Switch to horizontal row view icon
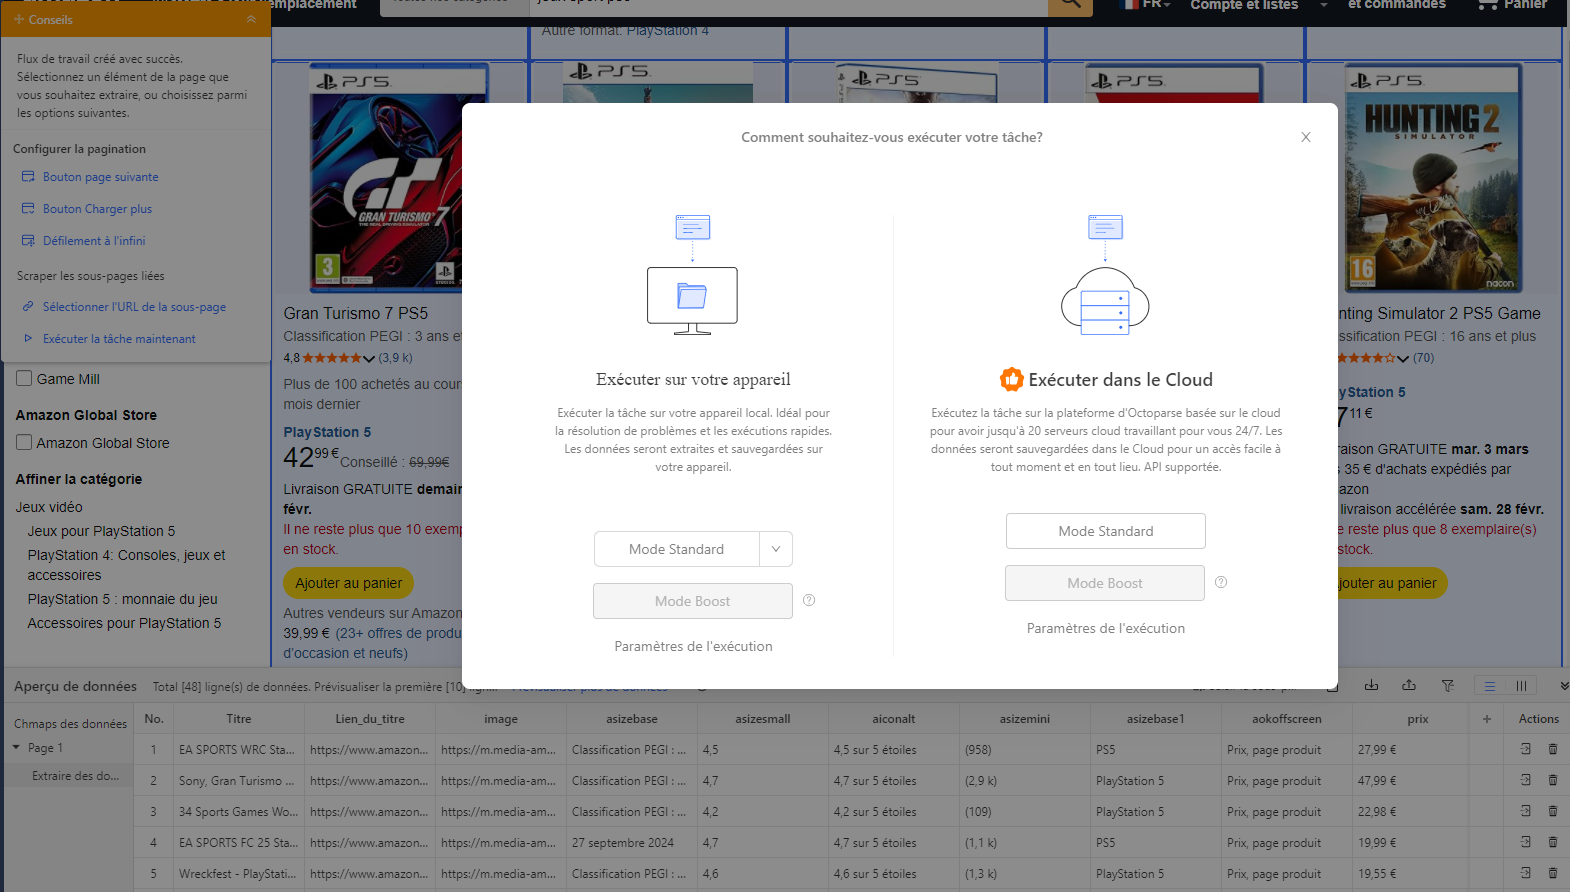The height and width of the screenshot is (892, 1570). (x=1490, y=686)
